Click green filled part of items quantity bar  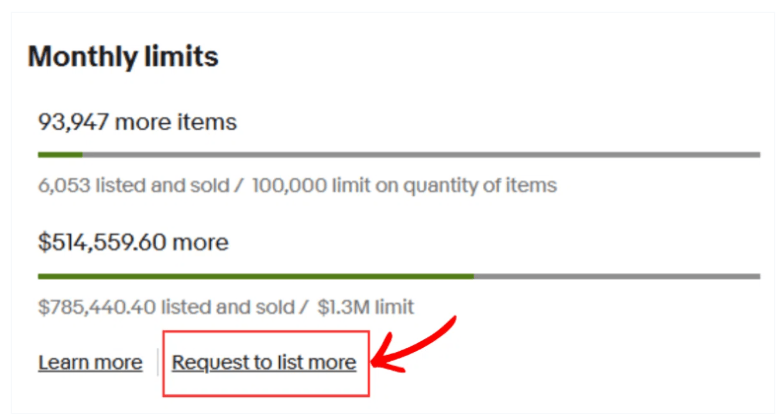60,154
